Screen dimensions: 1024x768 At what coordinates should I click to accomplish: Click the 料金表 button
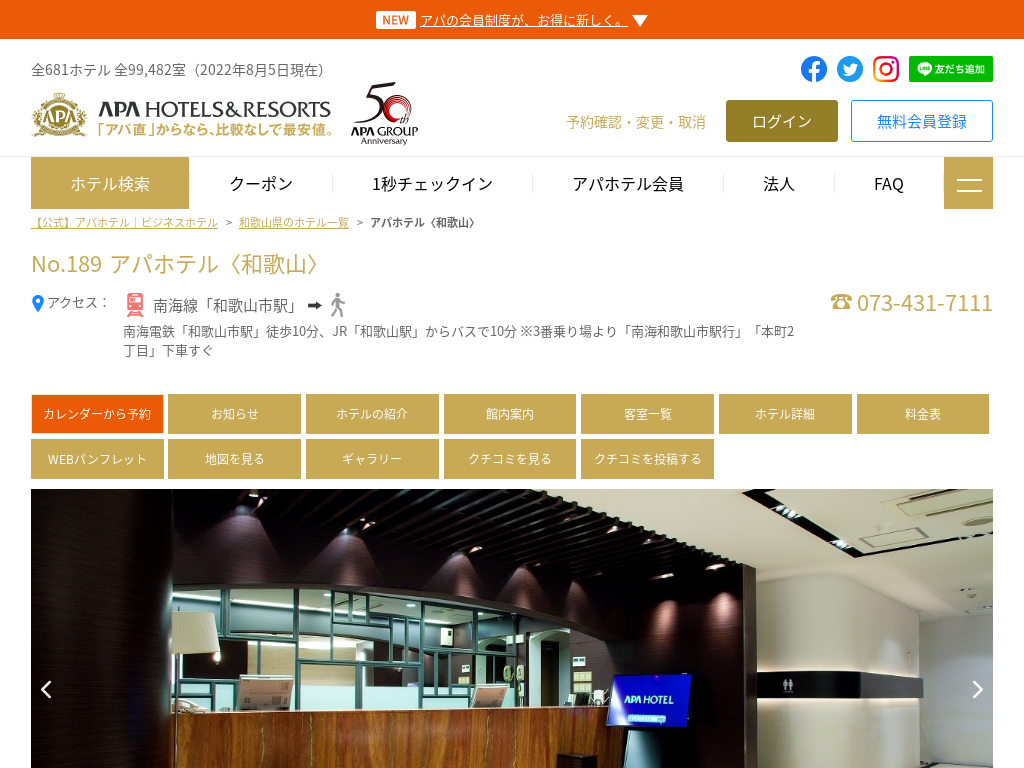click(x=923, y=414)
